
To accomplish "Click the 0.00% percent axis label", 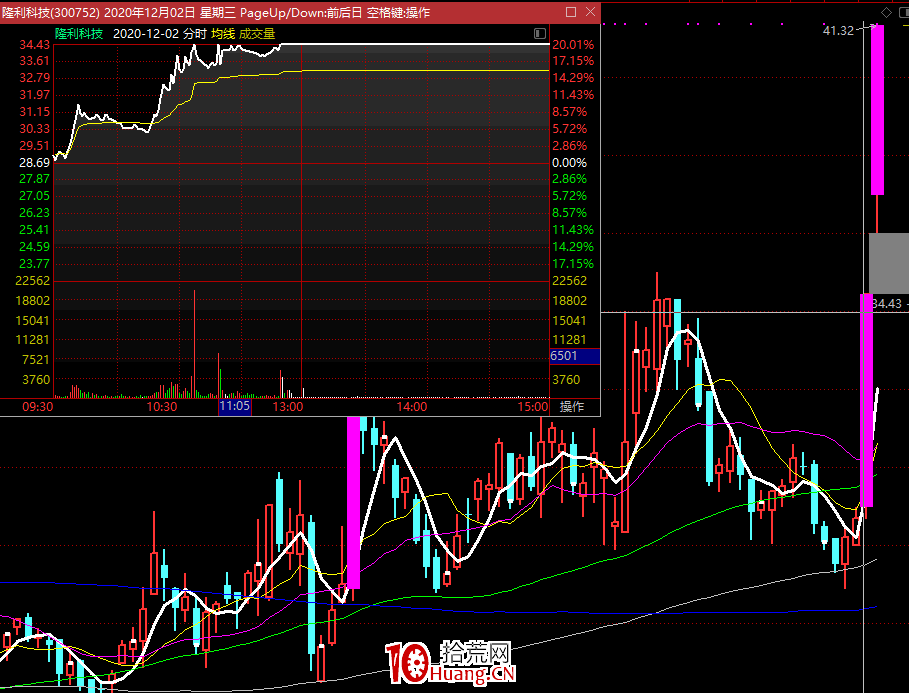I will [569, 162].
